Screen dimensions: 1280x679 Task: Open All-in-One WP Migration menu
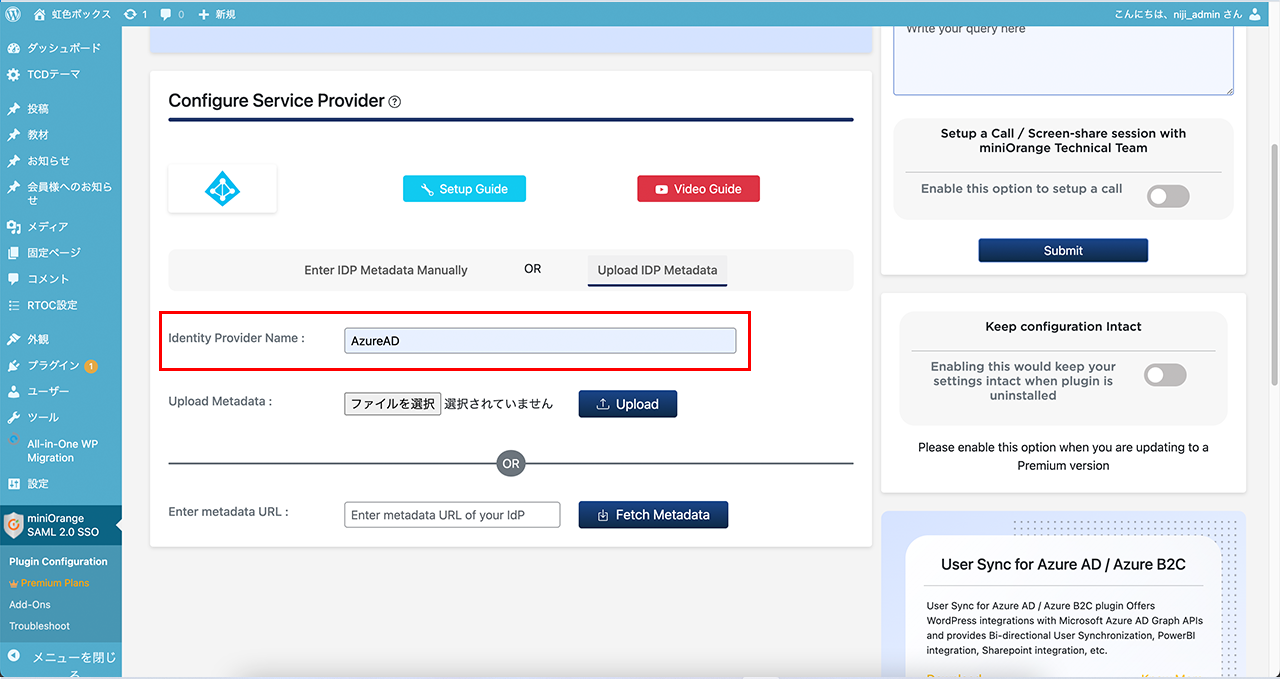tap(61, 450)
